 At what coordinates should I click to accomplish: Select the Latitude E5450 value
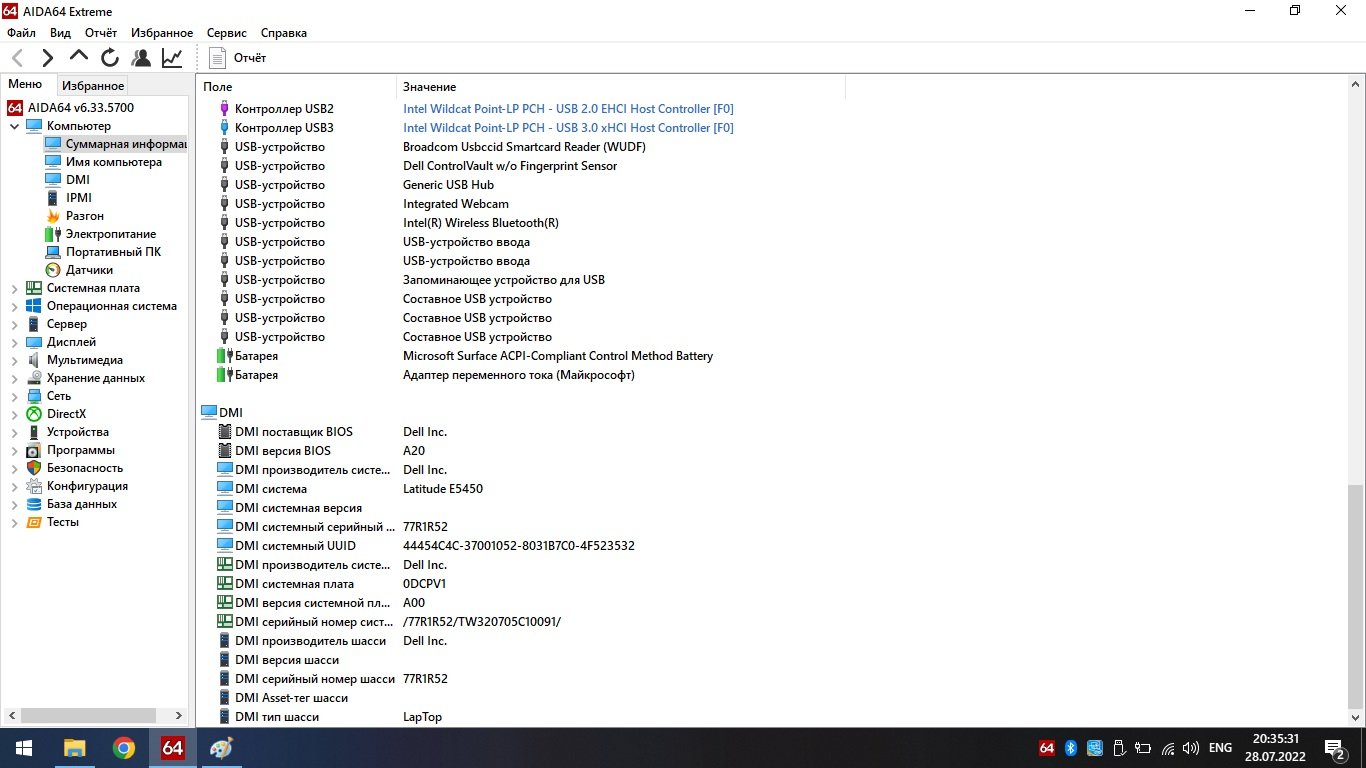coord(443,489)
